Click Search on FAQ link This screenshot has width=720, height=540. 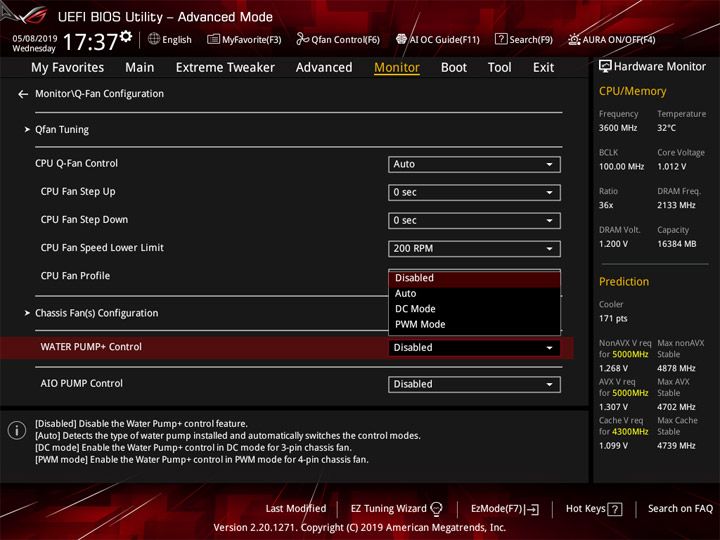[681, 509]
